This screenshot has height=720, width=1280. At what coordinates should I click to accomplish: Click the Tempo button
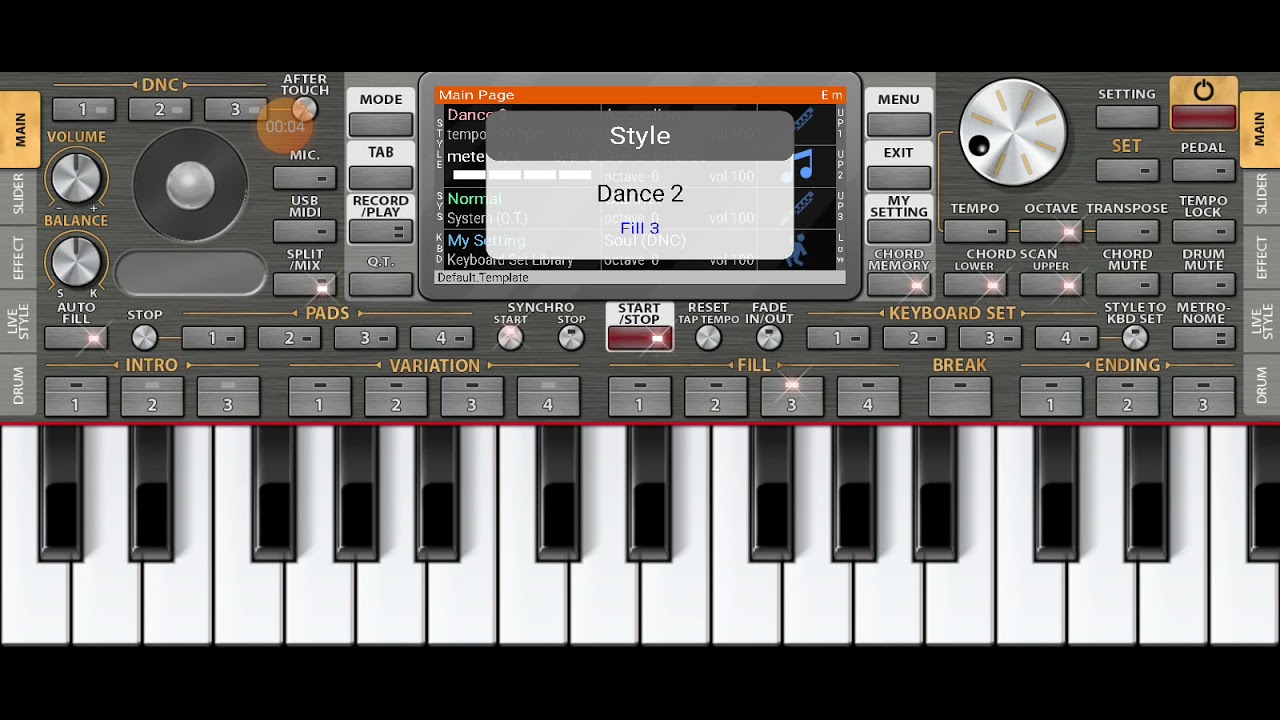[974, 231]
